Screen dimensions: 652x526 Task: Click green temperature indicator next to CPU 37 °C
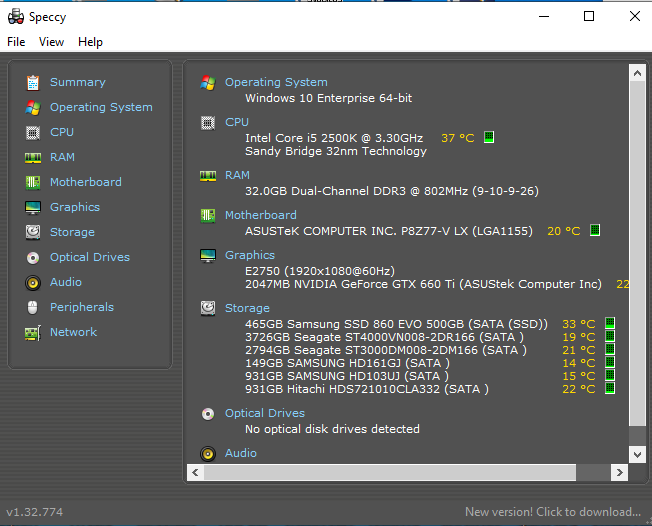click(489, 137)
